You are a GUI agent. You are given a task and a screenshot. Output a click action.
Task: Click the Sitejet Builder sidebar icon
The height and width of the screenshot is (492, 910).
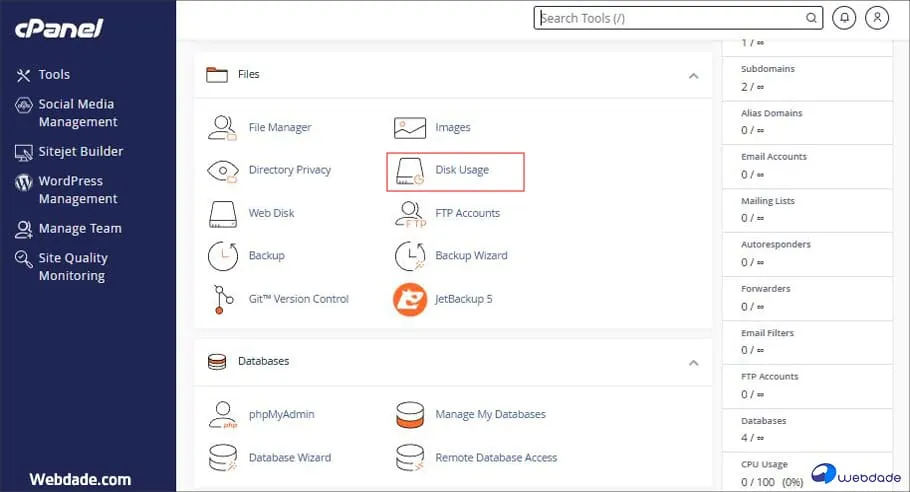pos(23,153)
